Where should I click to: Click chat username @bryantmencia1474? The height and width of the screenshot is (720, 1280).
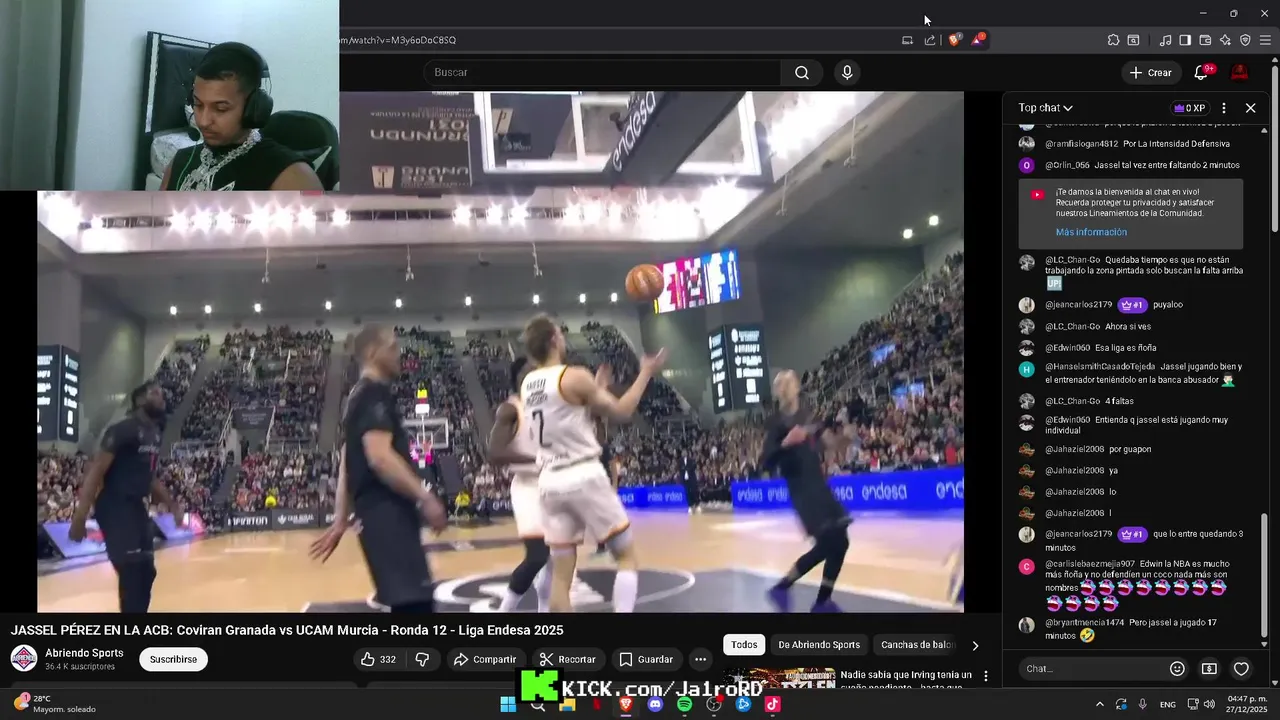pos(1084,622)
